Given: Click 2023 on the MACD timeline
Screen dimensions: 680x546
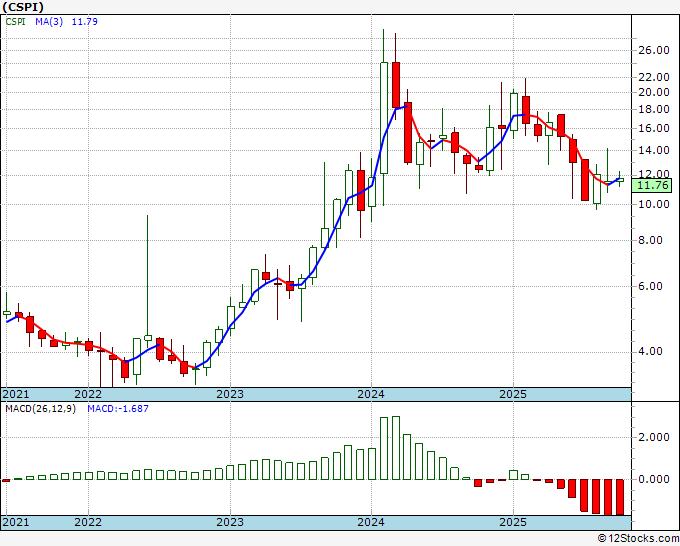Looking at the screenshot, I should click(230, 522).
